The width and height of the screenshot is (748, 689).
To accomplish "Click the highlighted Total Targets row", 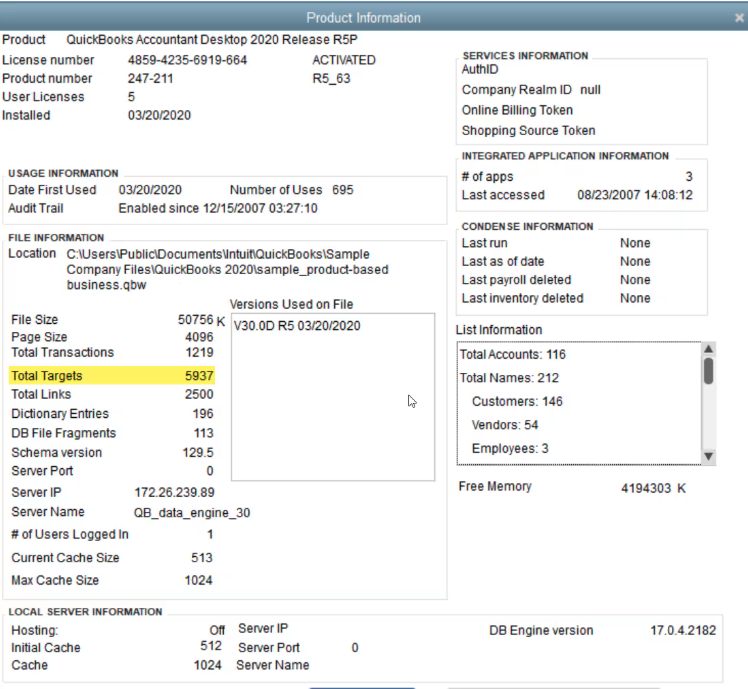I will point(112,376).
